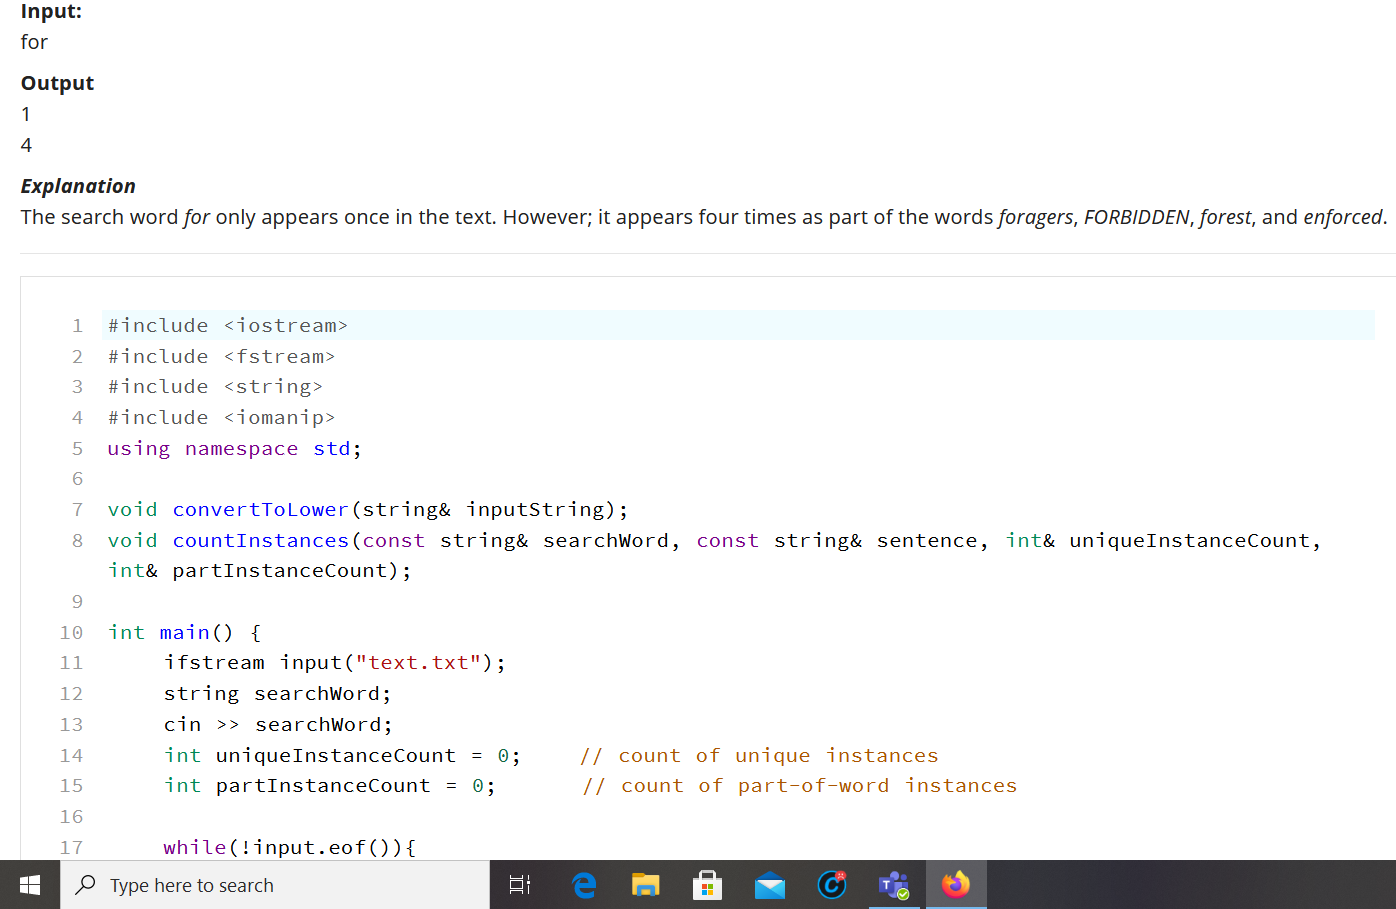Open Microsoft Teams from the taskbar
The height and width of the screenshot is (909, 1396).
coord(893,884)
